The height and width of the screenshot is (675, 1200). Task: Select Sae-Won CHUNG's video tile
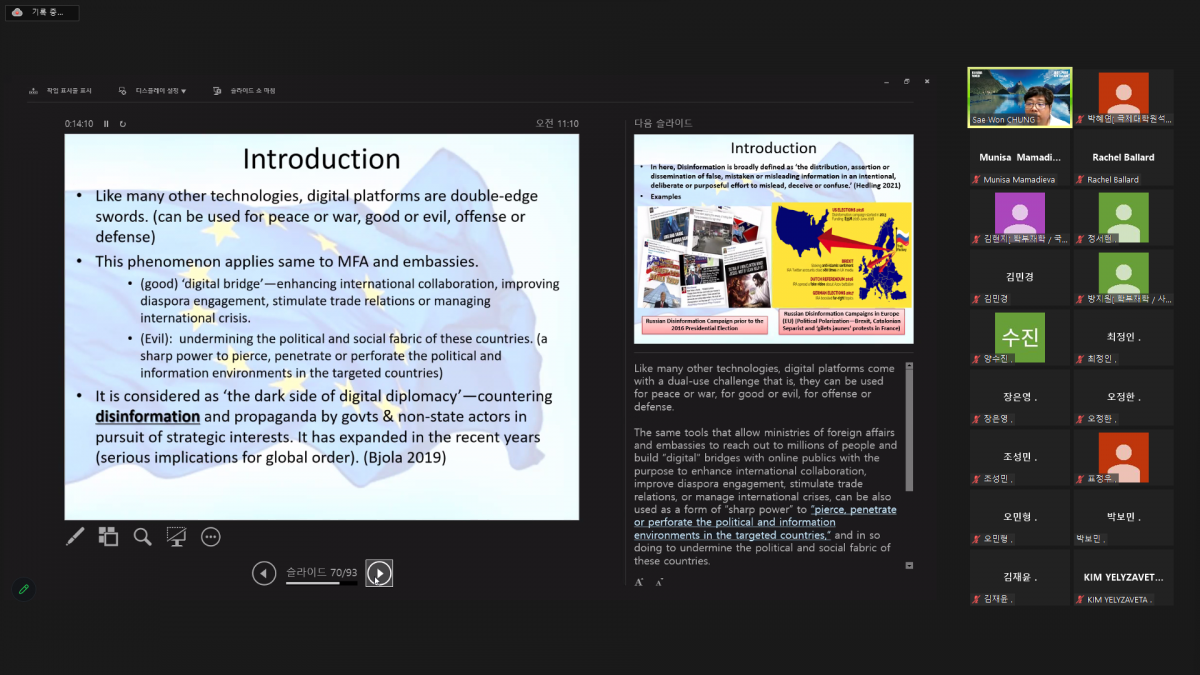(x=1019, y=97)
